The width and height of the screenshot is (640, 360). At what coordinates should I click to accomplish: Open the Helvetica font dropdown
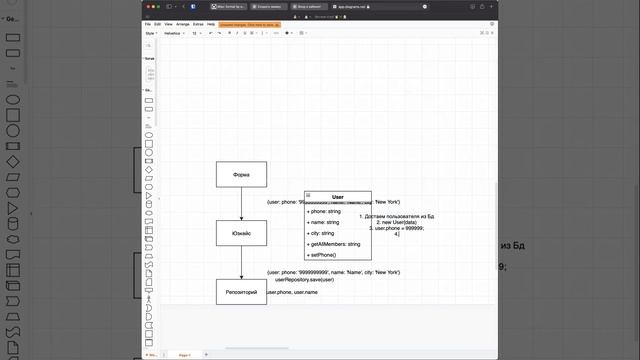tap(174, 33)
